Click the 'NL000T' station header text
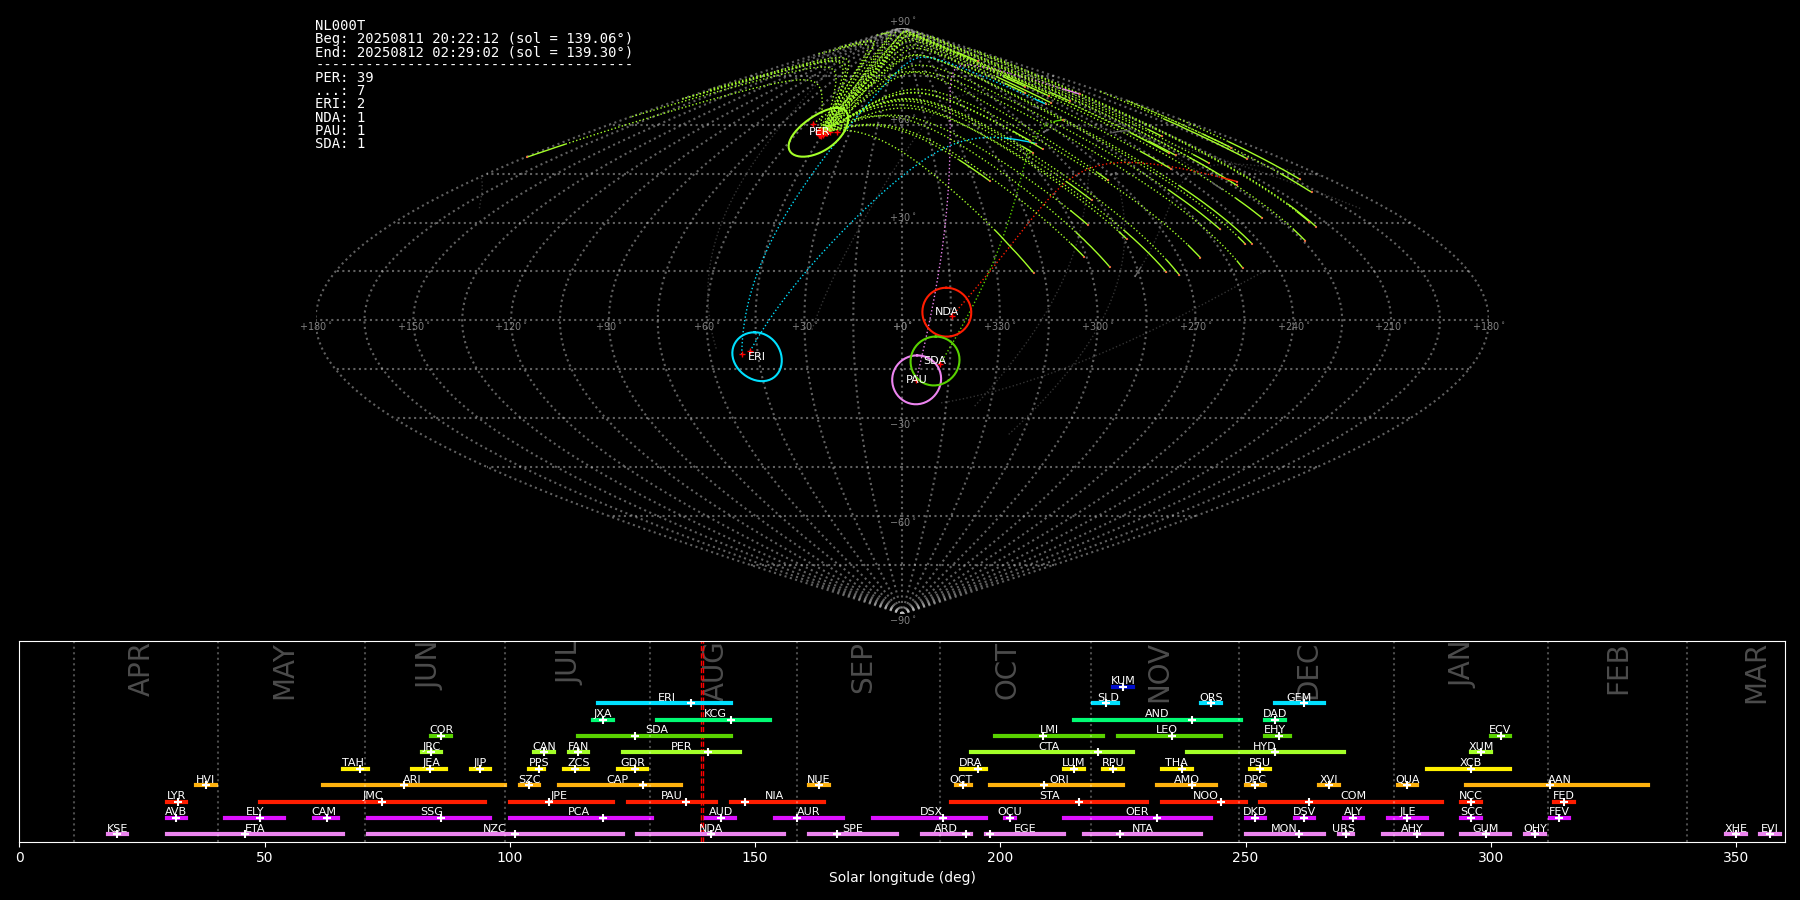1800x900 pixels. pyautogui.click(x=340, y=25)
